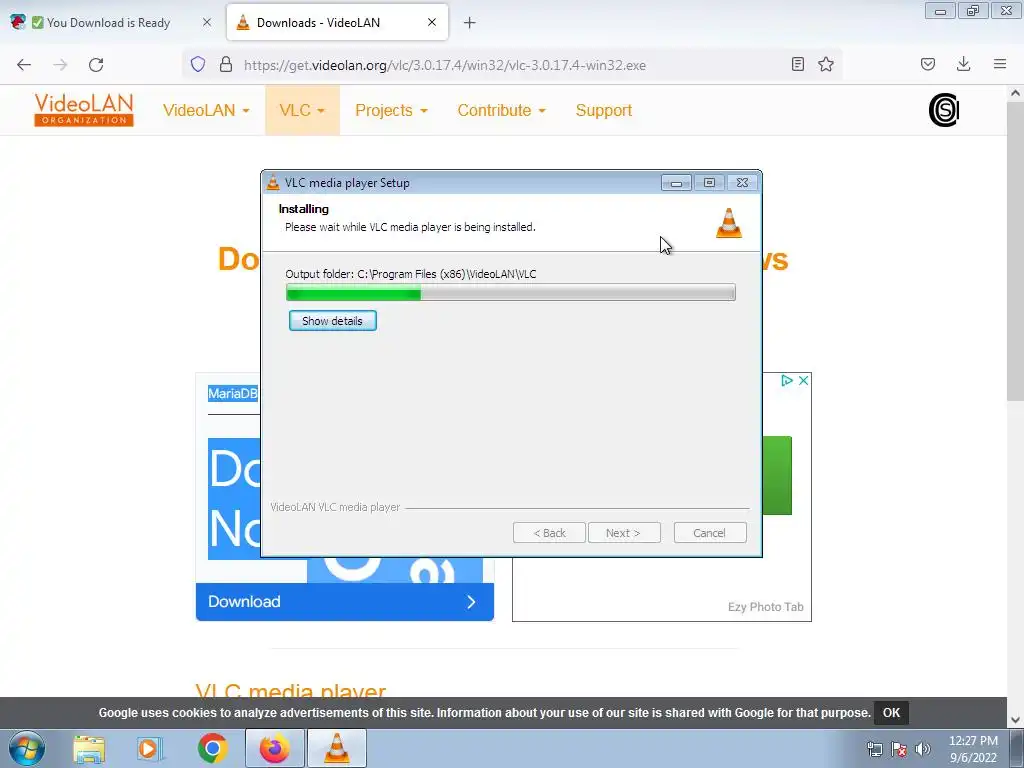Open Google Chrome from the taskbar
This screenshot has height=768, width=1024.
pos(212,748)
